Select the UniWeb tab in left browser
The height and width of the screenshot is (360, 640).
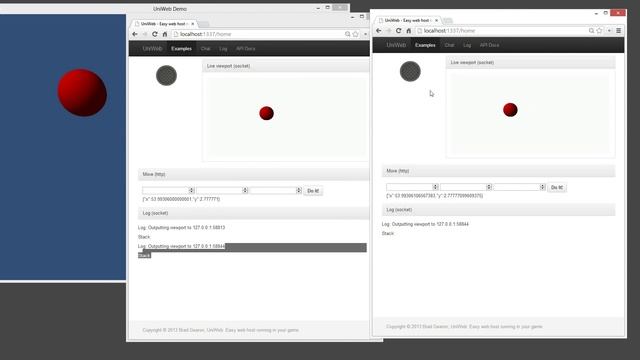(x=164, y=24)
